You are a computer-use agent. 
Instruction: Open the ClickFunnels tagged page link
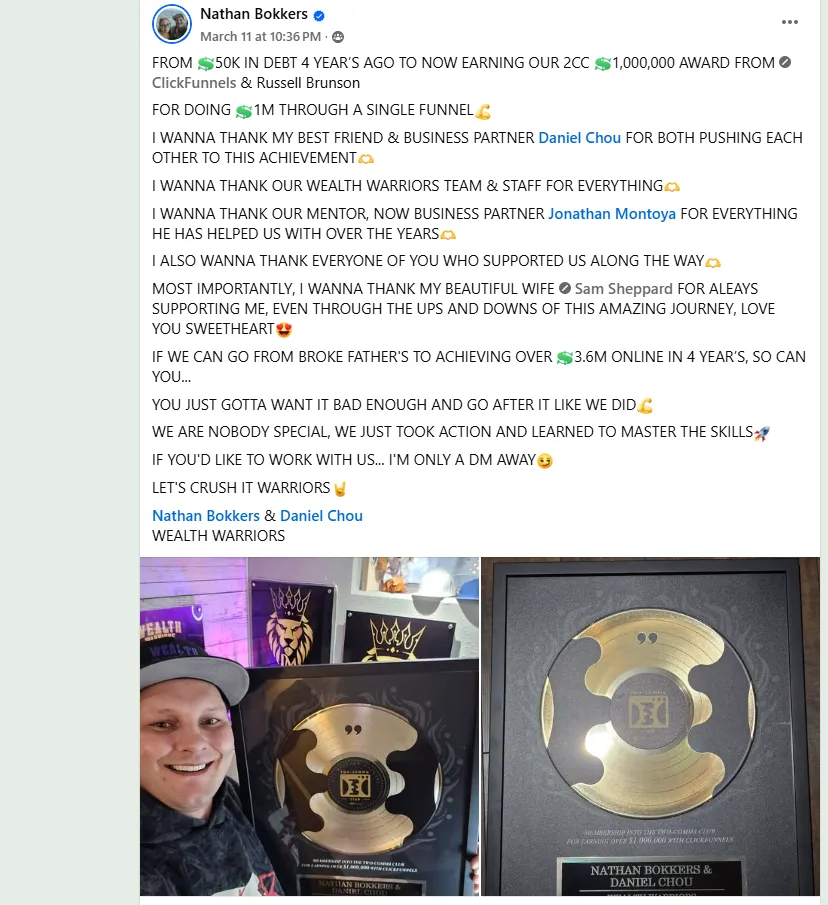point(194,83)
